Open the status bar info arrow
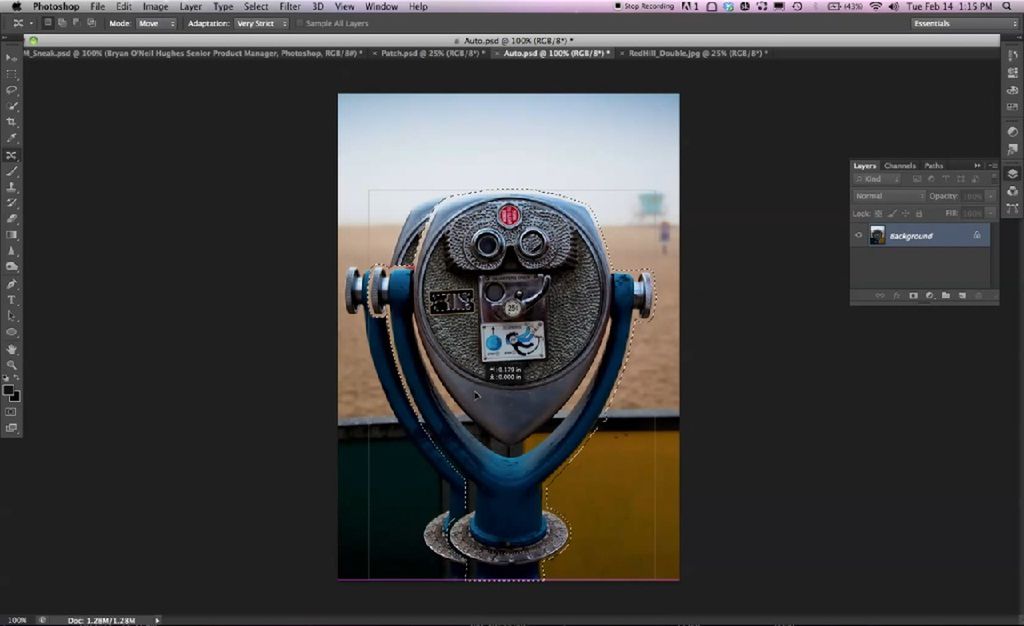Image resolution: width=1024 pixels, height=626 pixels. [157, 620]
